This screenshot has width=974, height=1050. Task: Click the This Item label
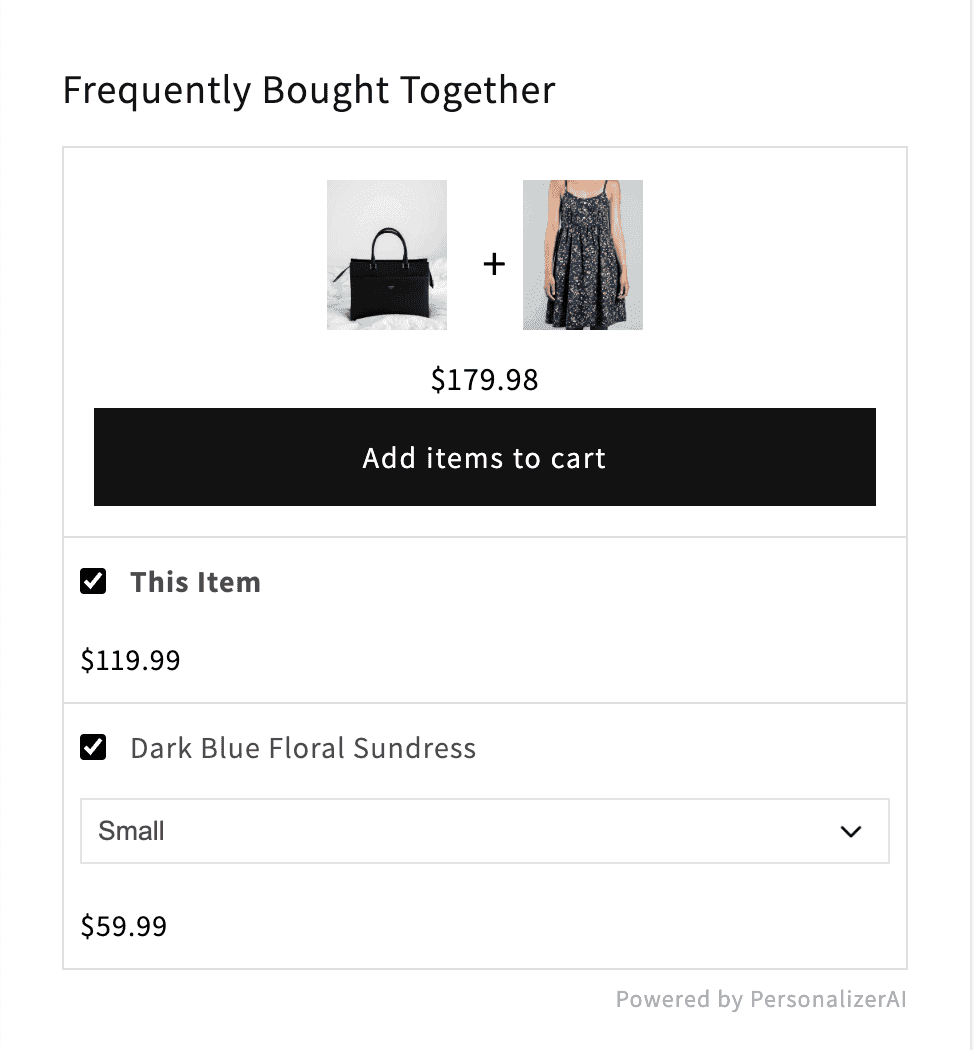pos(195,581)
